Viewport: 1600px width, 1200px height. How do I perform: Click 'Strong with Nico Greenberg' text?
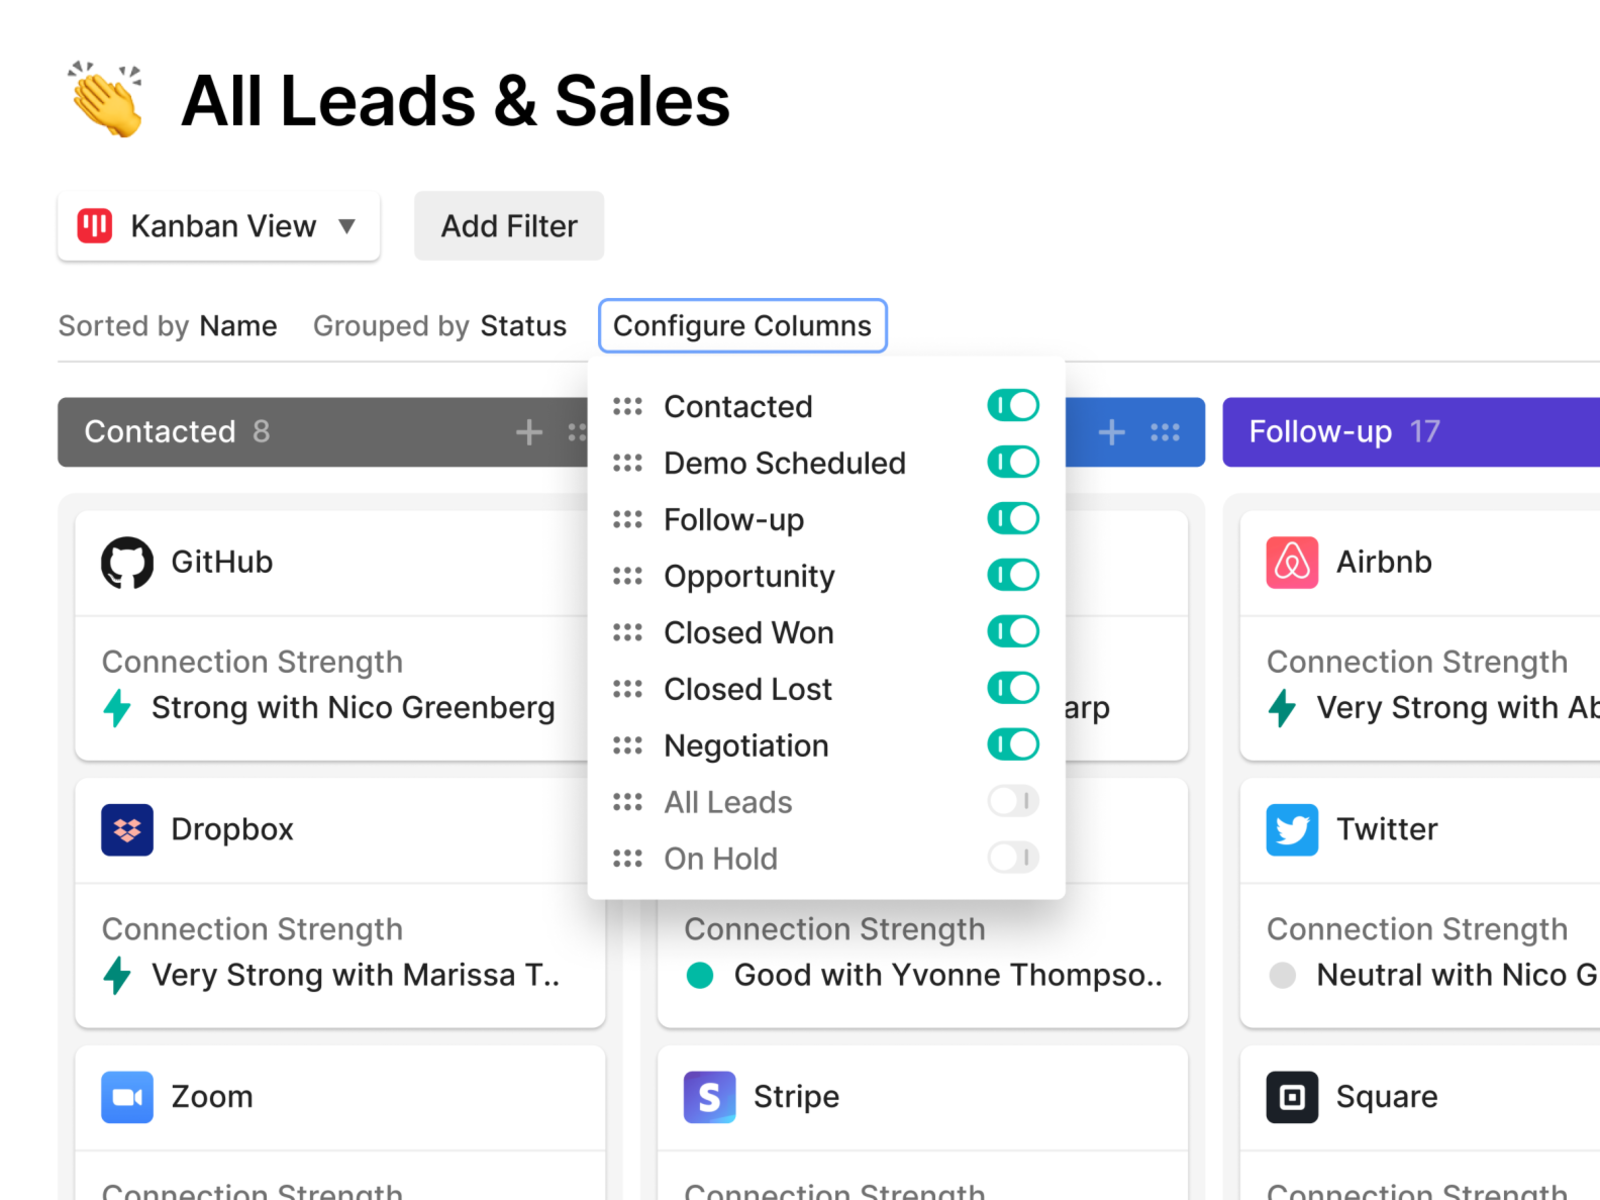(353, 708)
